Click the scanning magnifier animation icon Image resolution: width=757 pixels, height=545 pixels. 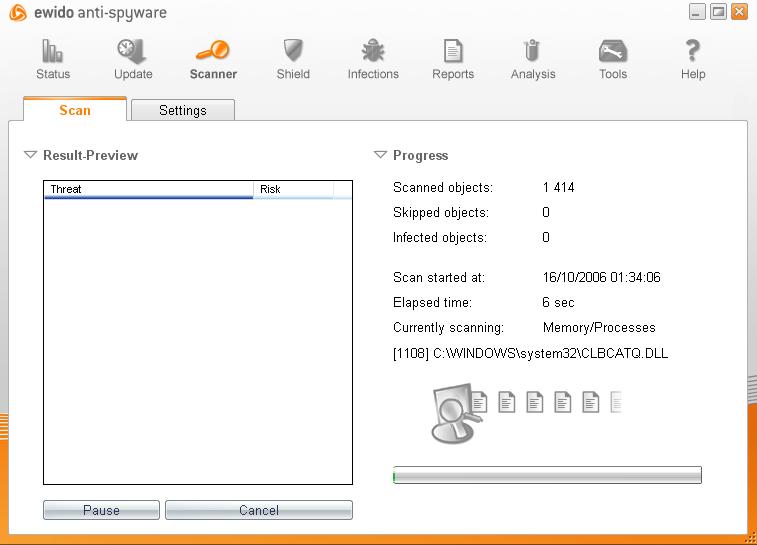click(456, 414)
